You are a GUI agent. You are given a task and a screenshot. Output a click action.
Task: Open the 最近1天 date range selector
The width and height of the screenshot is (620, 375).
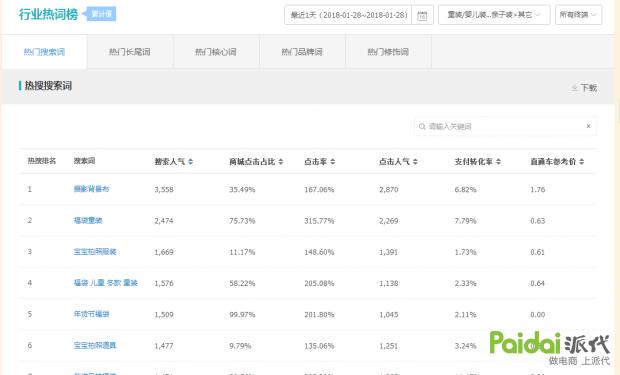pos(348,15)
